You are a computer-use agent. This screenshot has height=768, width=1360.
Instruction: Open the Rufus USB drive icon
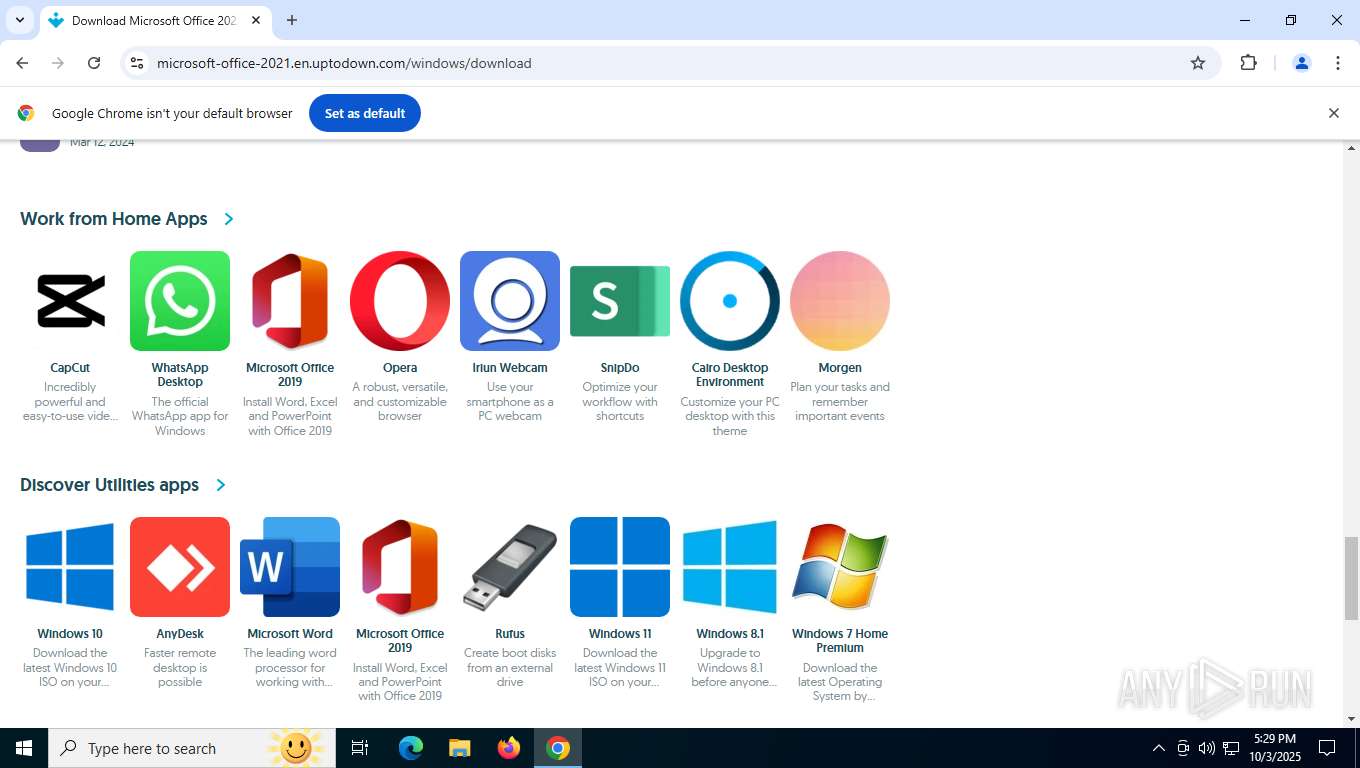point(510,567)
